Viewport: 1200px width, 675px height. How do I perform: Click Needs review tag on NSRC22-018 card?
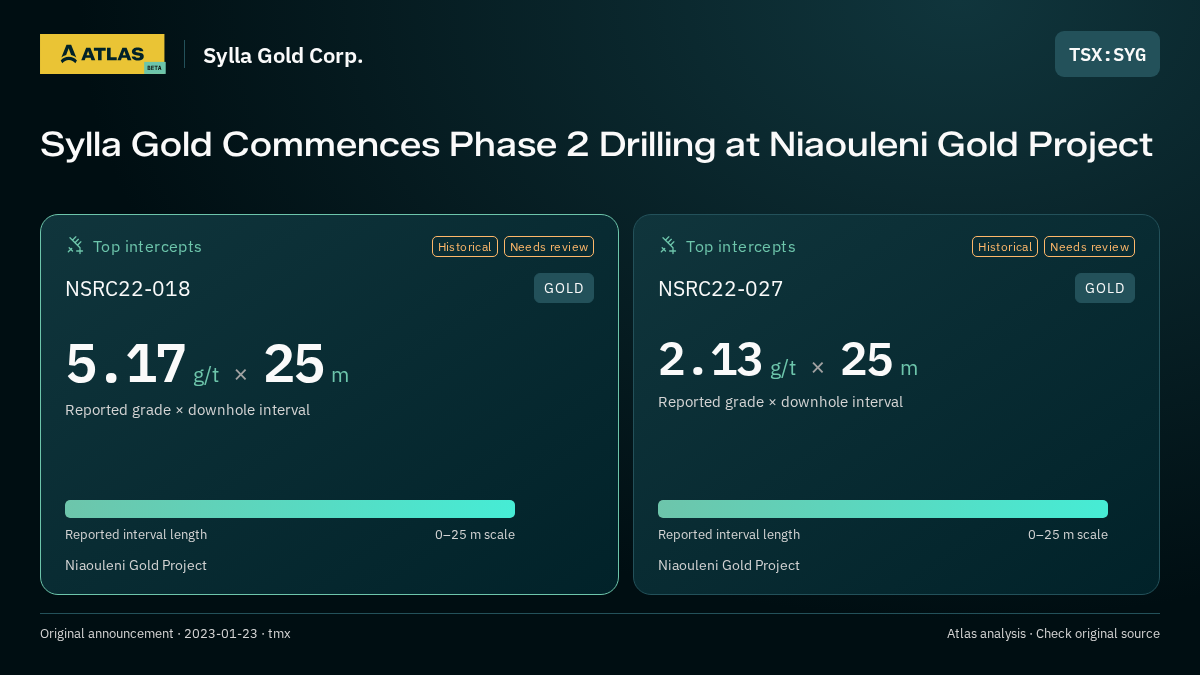point(549,246)
